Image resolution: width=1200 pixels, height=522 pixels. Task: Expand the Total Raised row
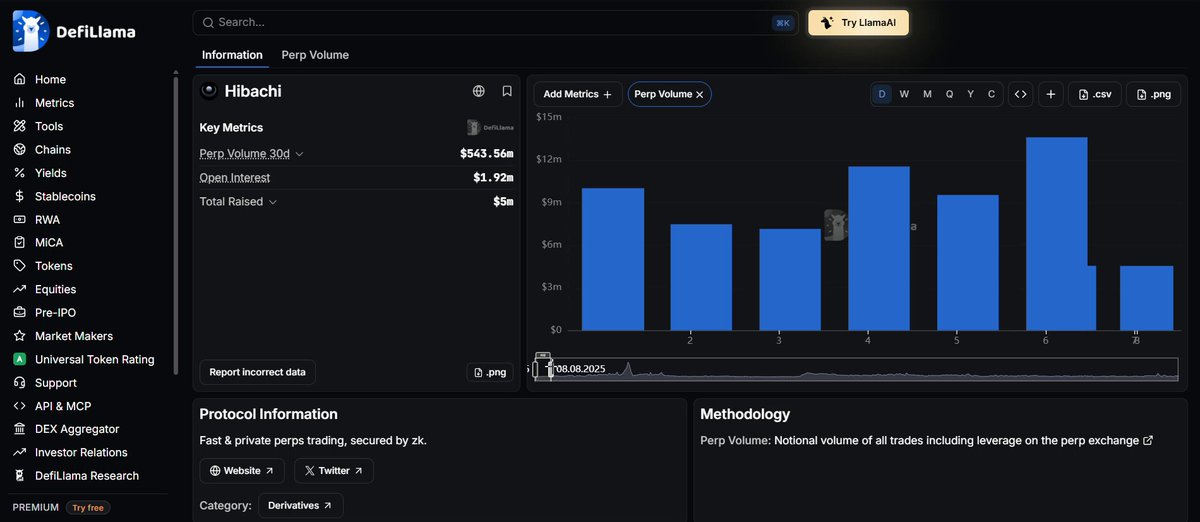[x=238, y=201]
